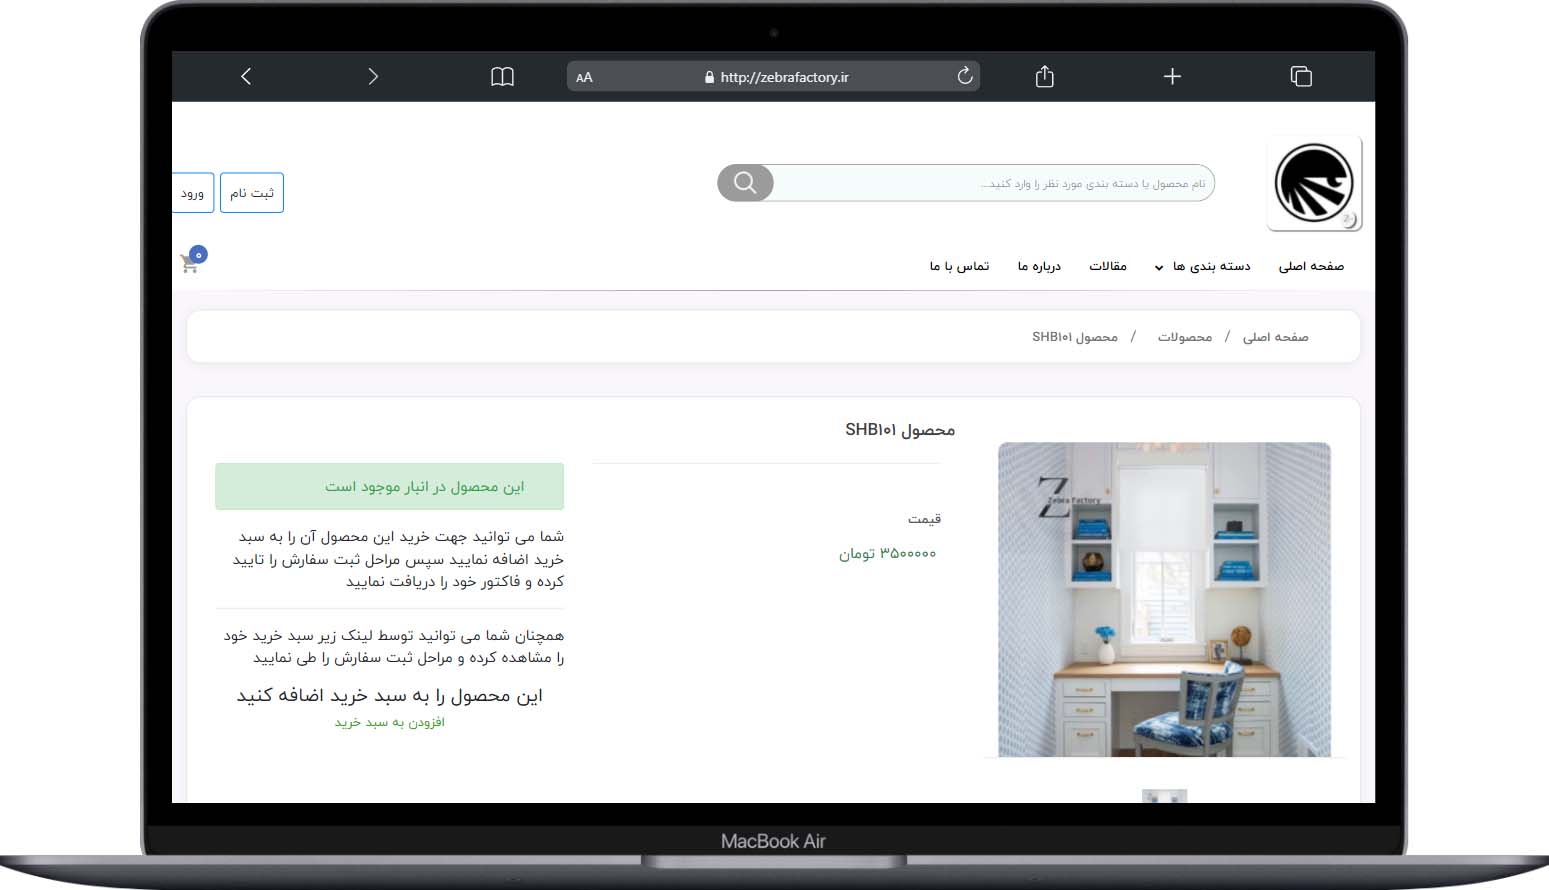The width and height of the screenshot is (1549, 890).
Task: Expand the دسته بندی ها dropdown
Action: tap(1203, 266)
